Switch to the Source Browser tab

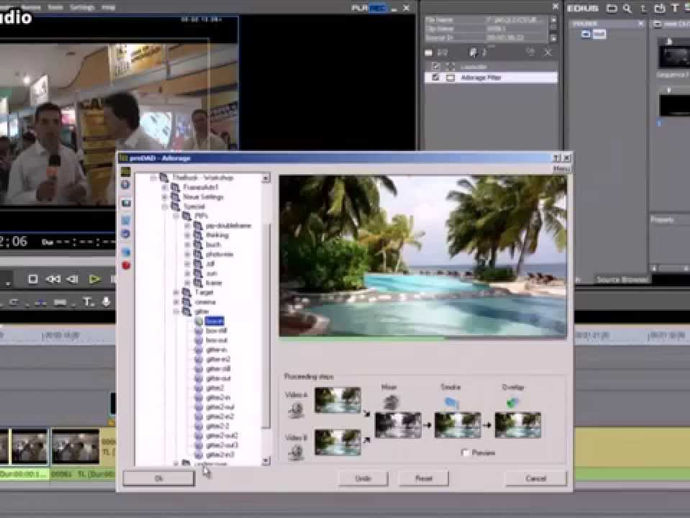(x=622, y=279)
